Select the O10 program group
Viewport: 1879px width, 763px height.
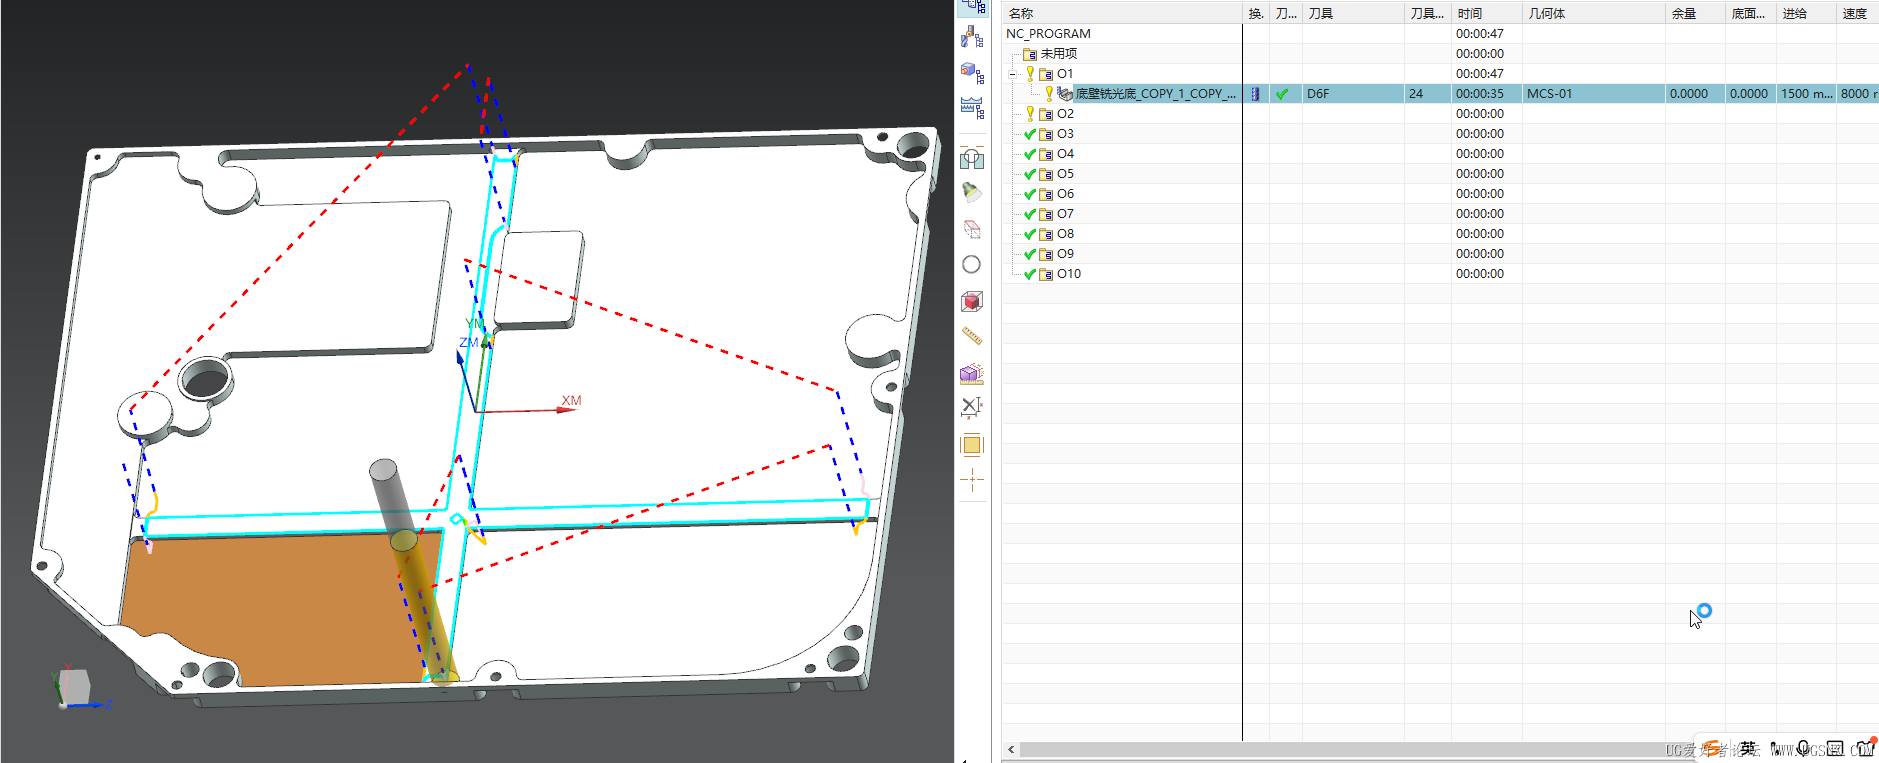tap(1069, 274)
